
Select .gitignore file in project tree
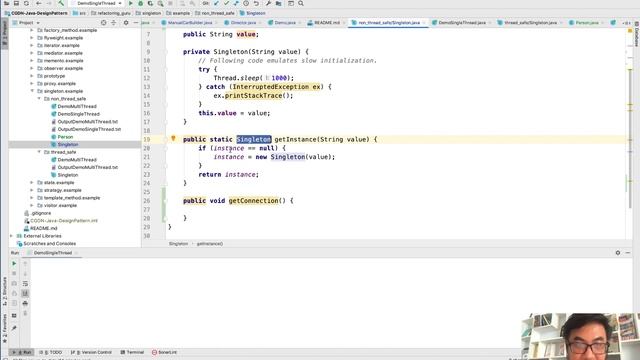tap(41, 213)
